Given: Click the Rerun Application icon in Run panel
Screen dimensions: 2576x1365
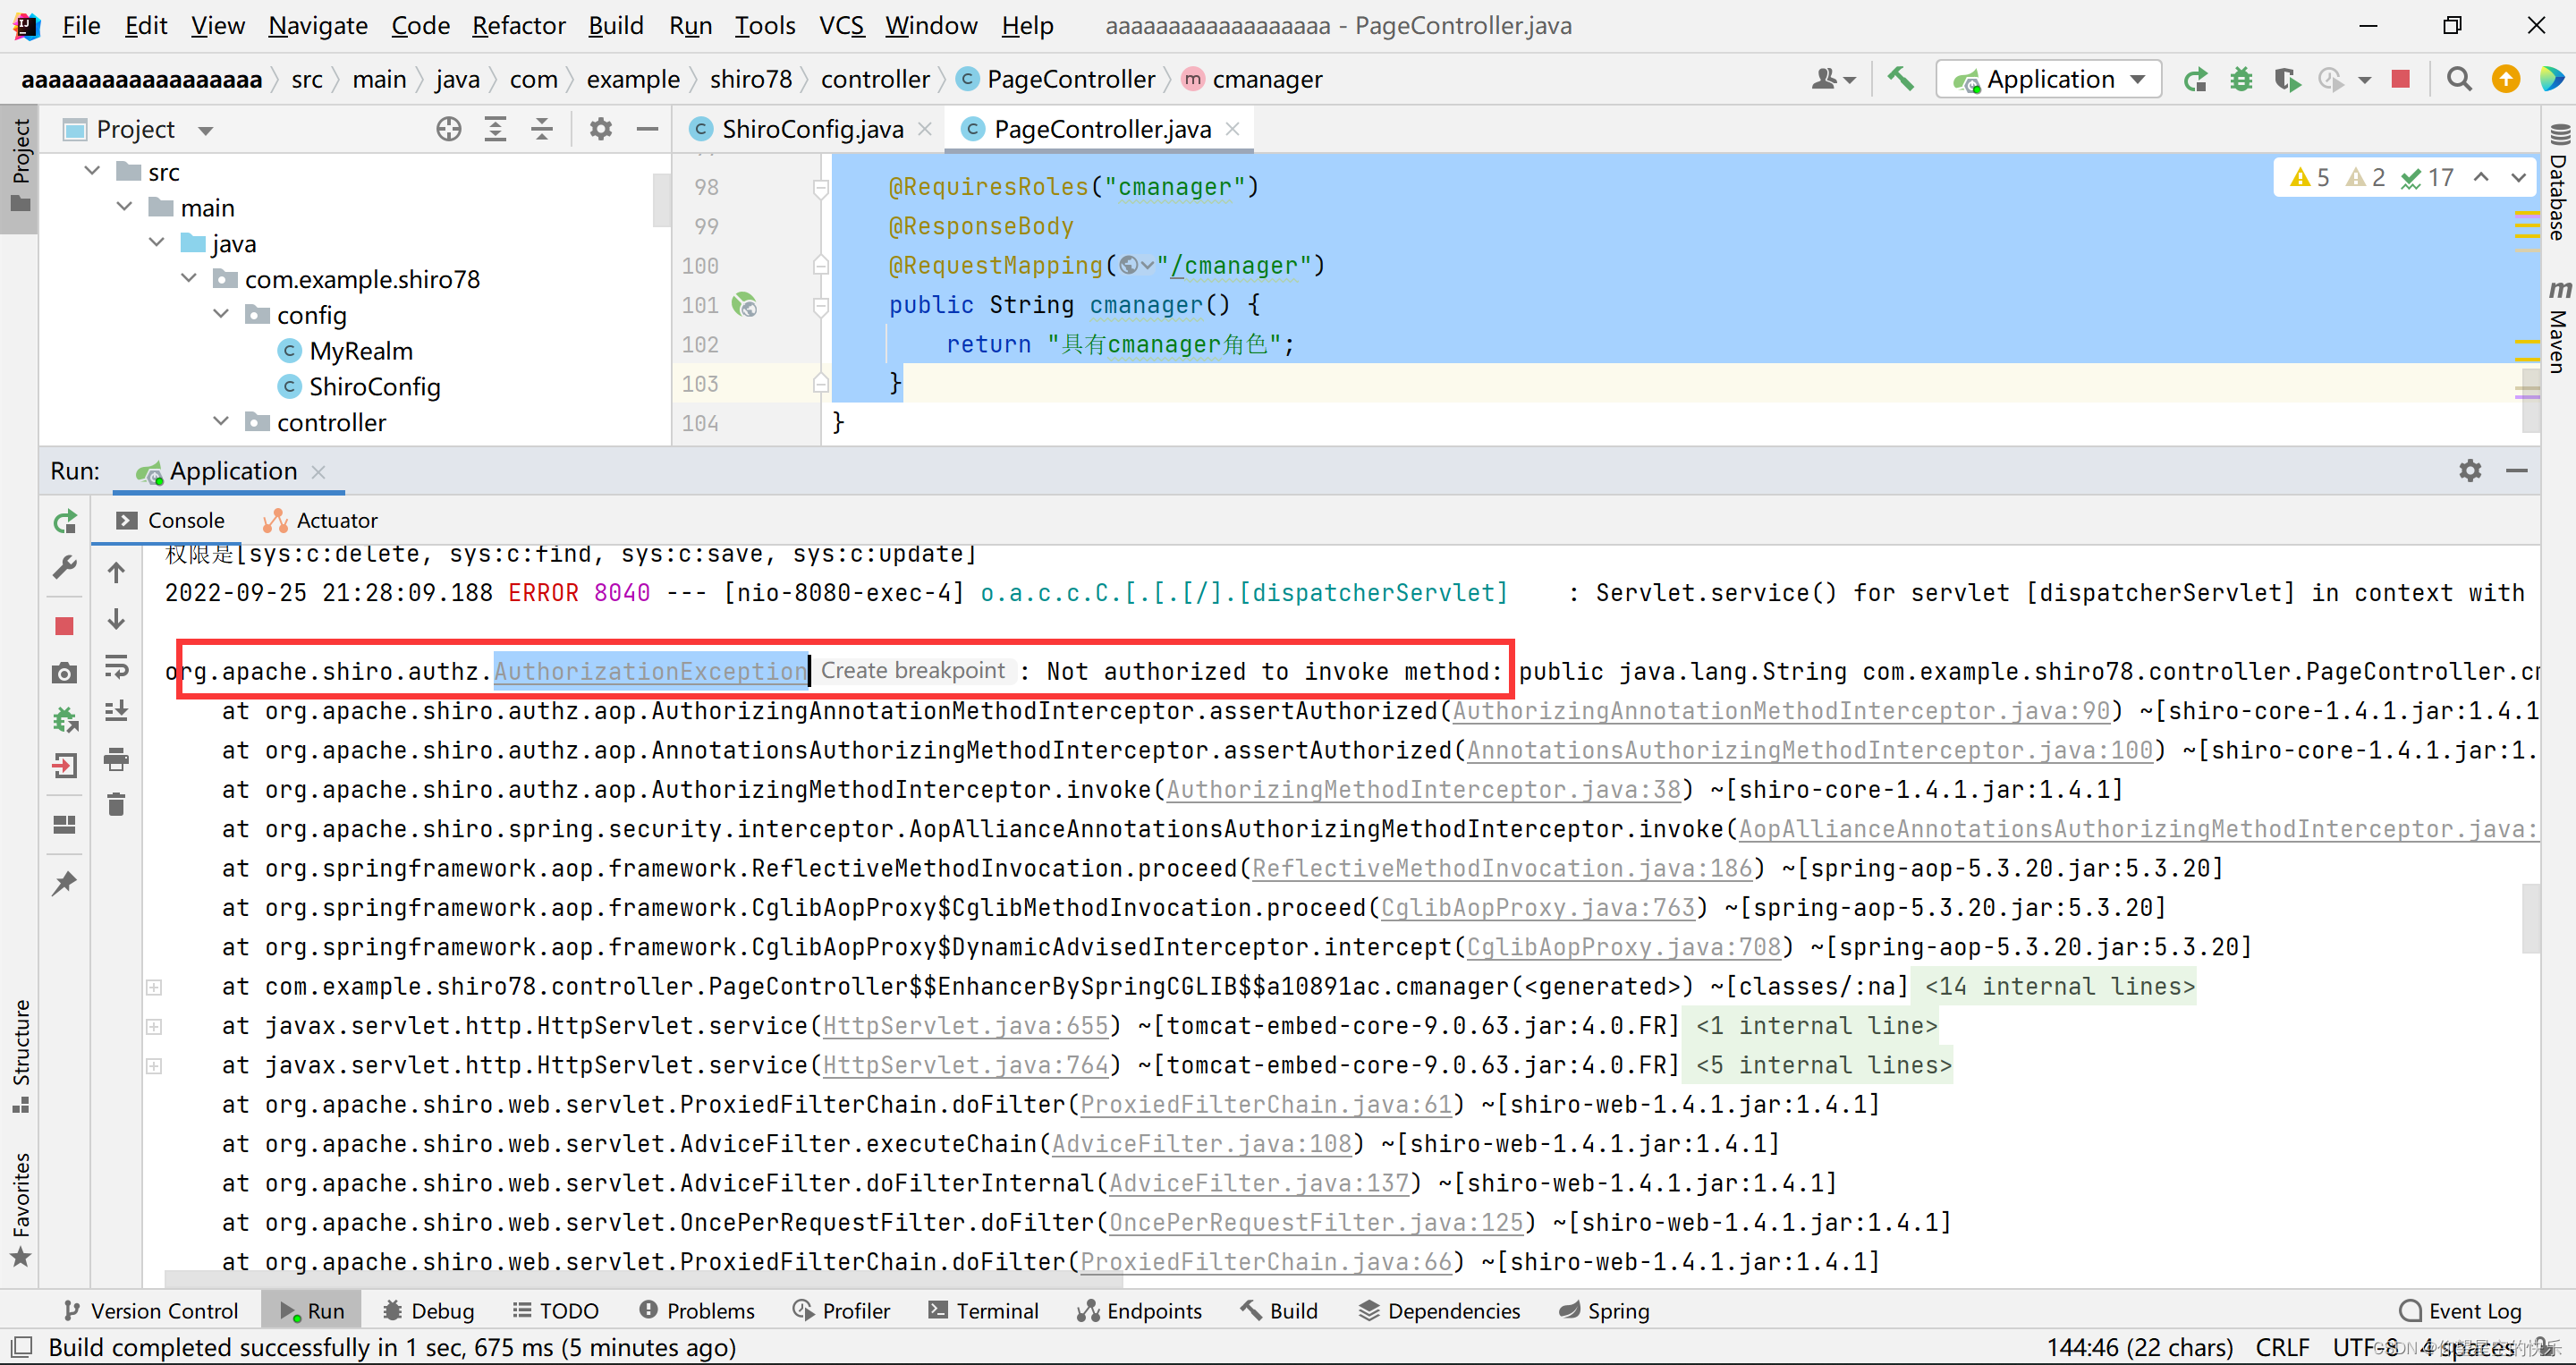Looking at the screenshot, I should point(65,522).
